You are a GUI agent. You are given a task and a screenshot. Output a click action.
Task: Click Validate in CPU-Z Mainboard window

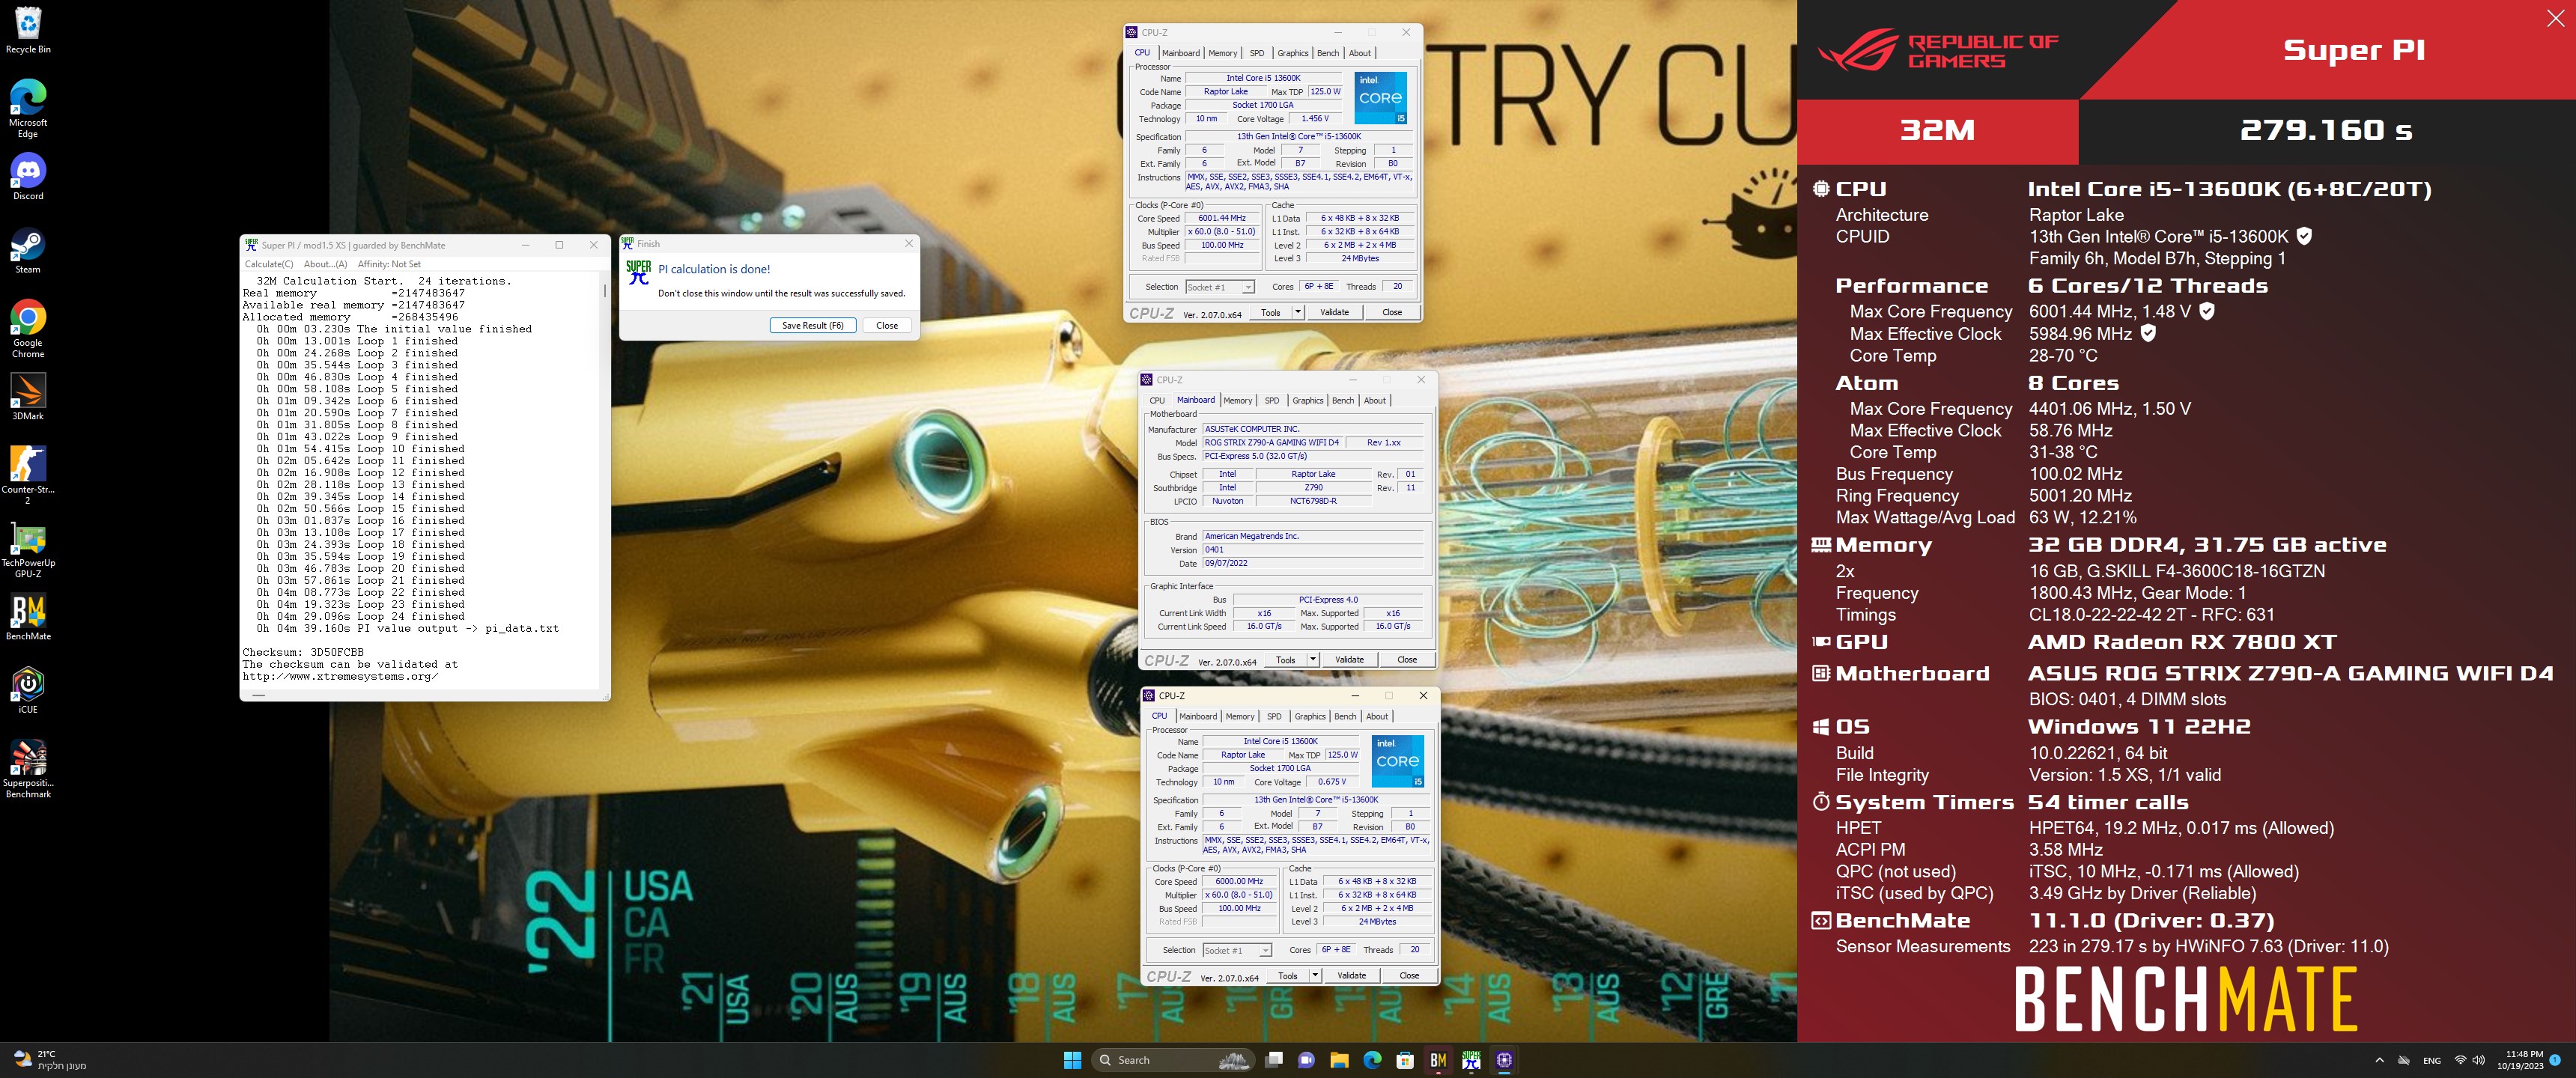[1350, 660]
